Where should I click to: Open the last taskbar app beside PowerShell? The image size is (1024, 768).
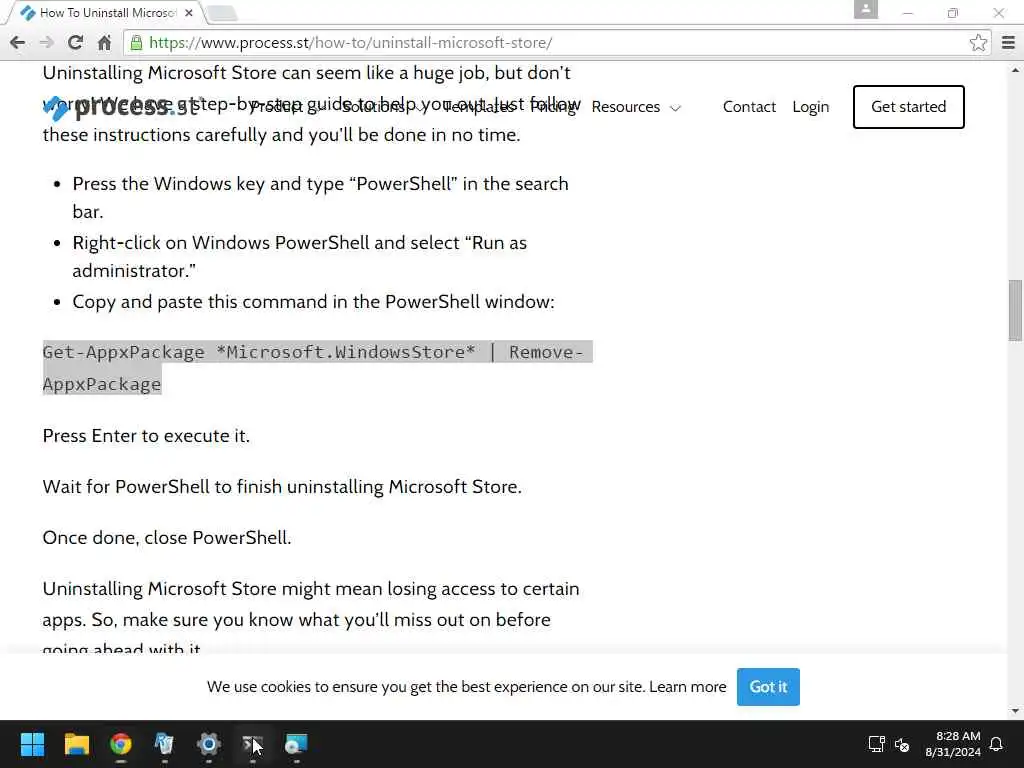point(296,744)
